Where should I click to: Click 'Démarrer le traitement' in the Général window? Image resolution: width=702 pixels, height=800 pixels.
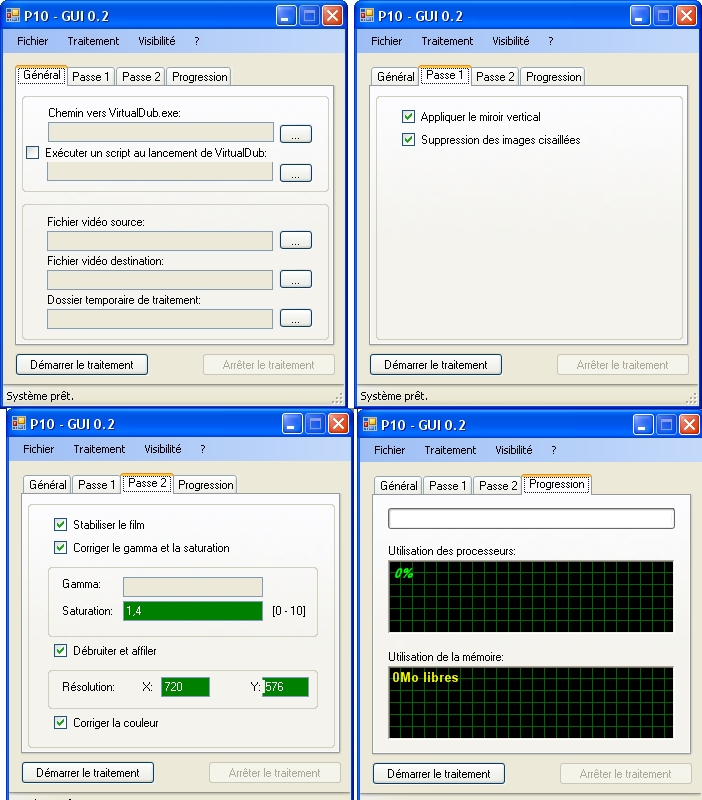point(82,365)
